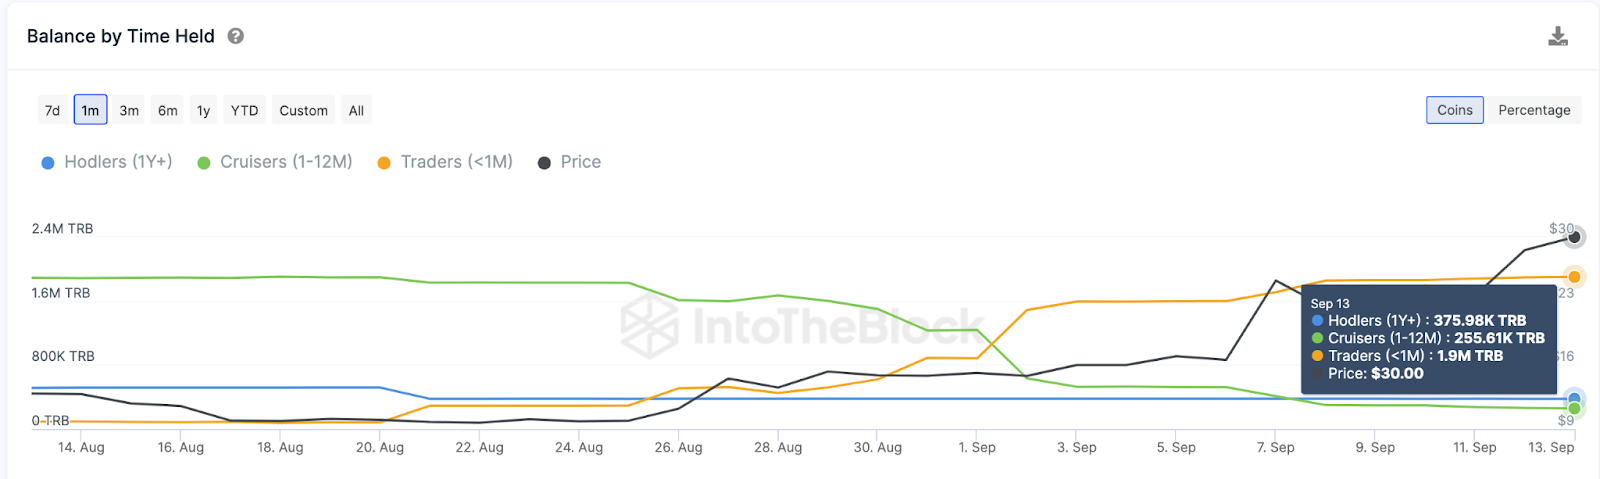Image resolution: width=1600 pixels, height=479 pixels.
Task: Click the orange Traders endpoint marker
Action: click(x=1574, y=277)
